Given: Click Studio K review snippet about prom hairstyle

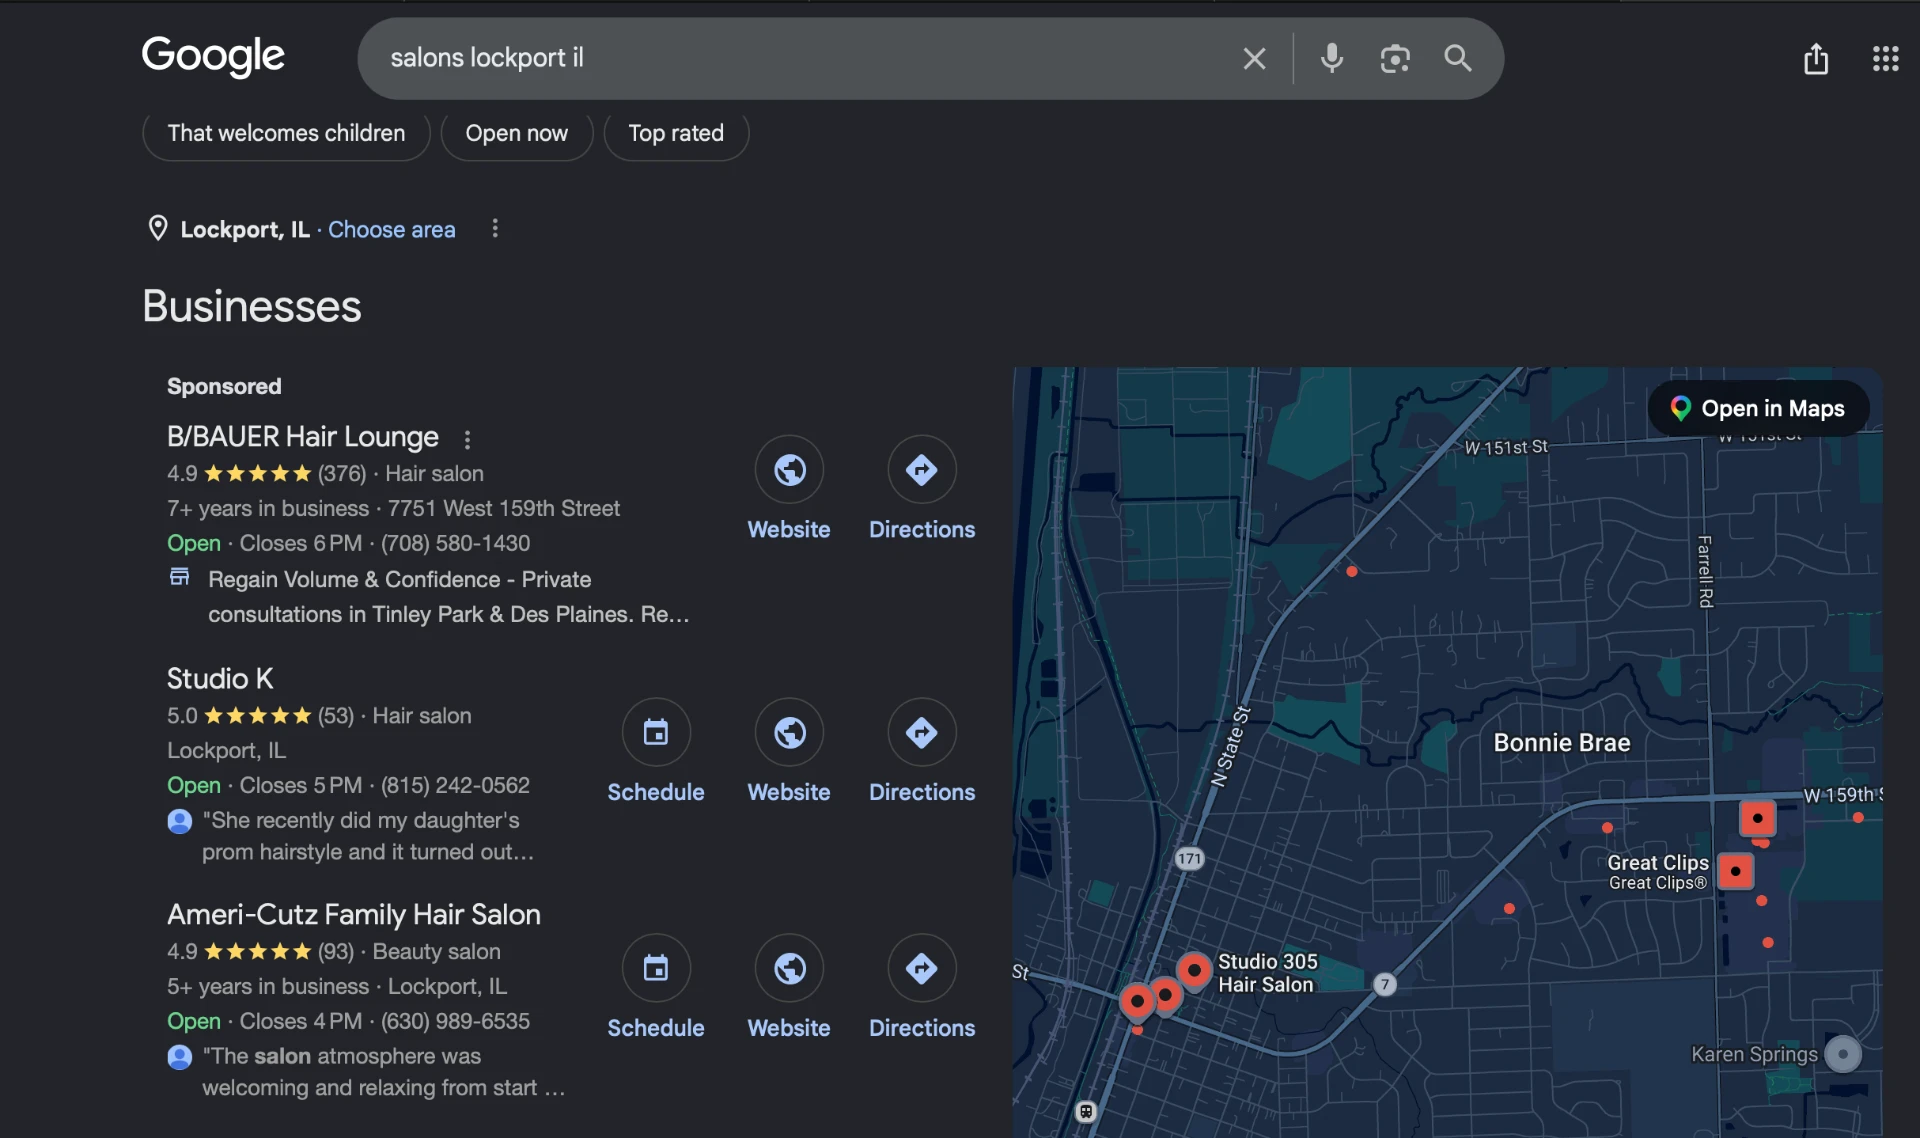Looking at the screenshot, I should coord(367,836).
